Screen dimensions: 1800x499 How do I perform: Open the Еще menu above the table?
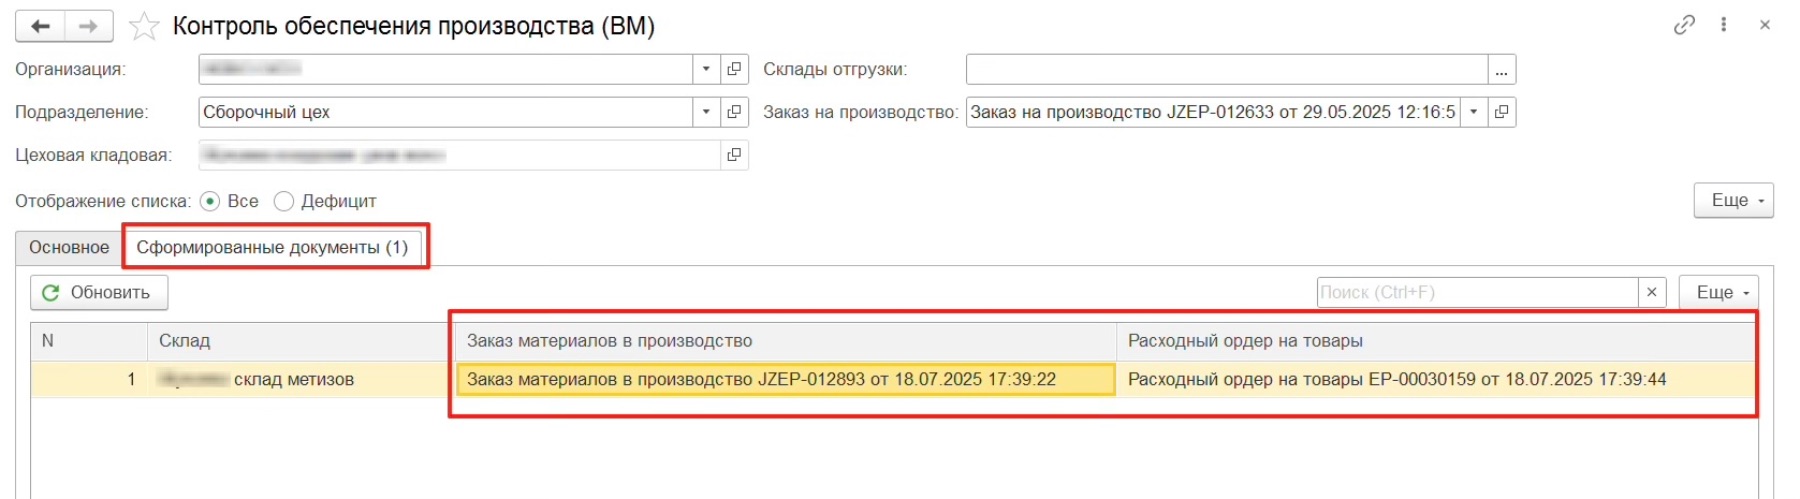pyautogui.click(x=1718, y=292)
